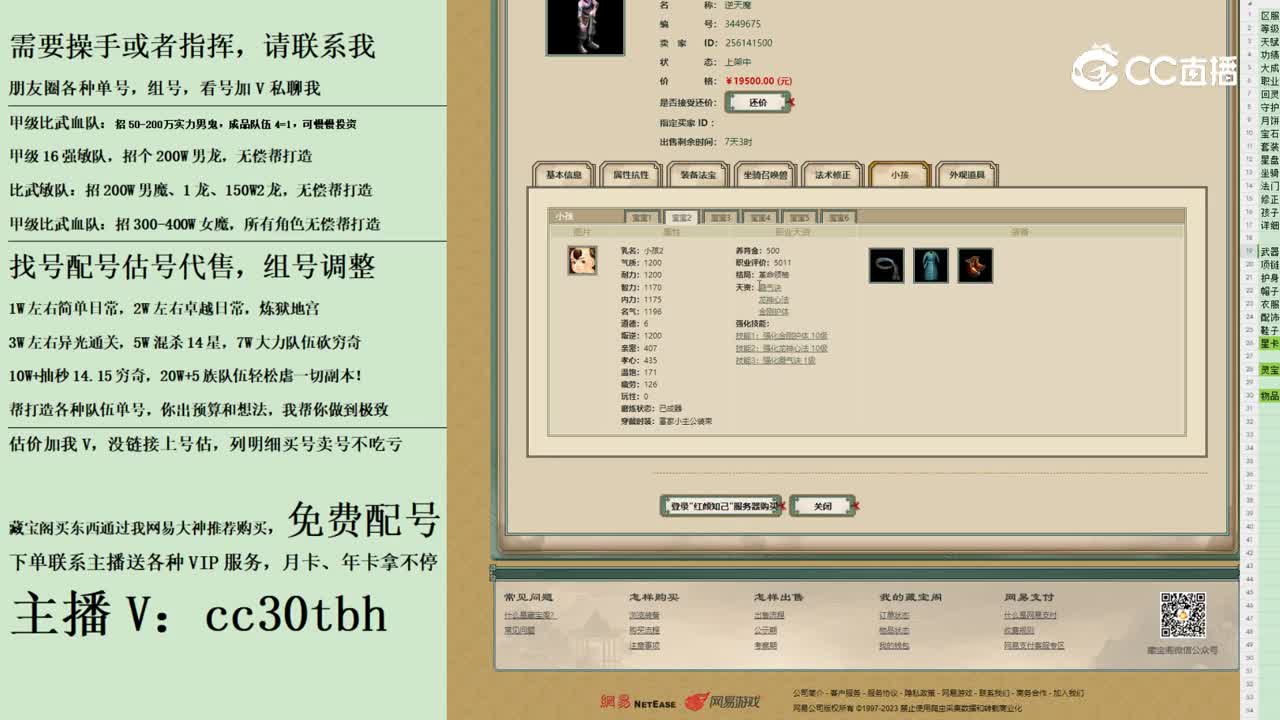The image size is (1280, 720).
Task: Click 联系我们 in bottom bar
Action: point(993,692)
